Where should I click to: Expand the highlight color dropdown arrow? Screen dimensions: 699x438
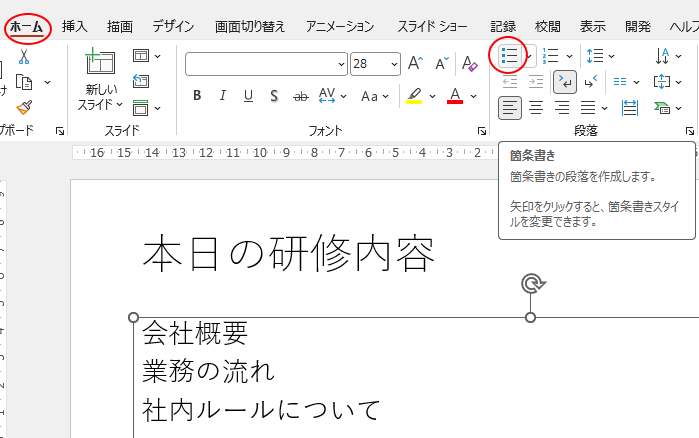tap(432, 96)
